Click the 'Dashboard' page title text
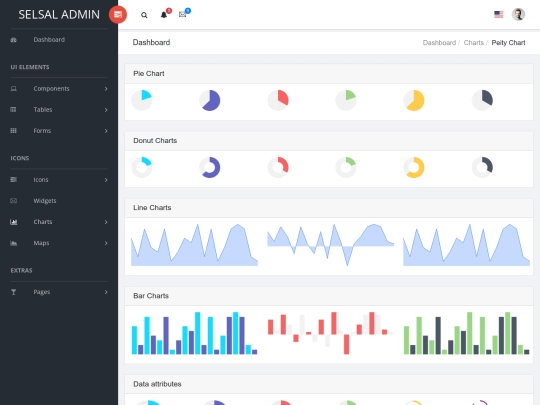The height and width of the screenshot is (405, 540). point(151,42)
